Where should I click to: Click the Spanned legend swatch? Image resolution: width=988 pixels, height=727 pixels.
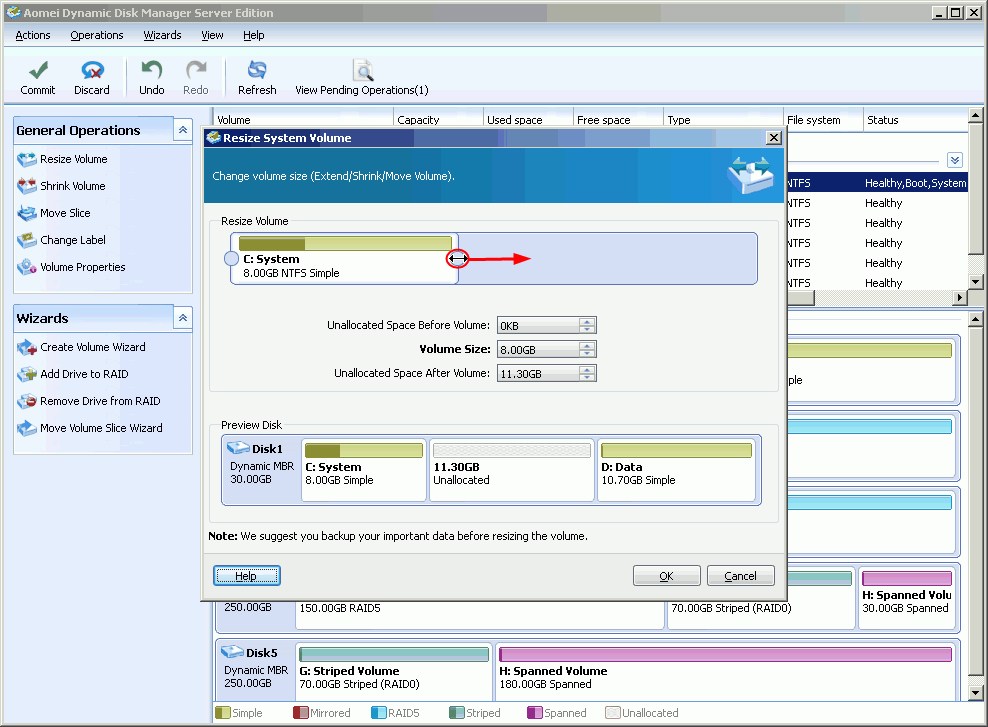535,713
